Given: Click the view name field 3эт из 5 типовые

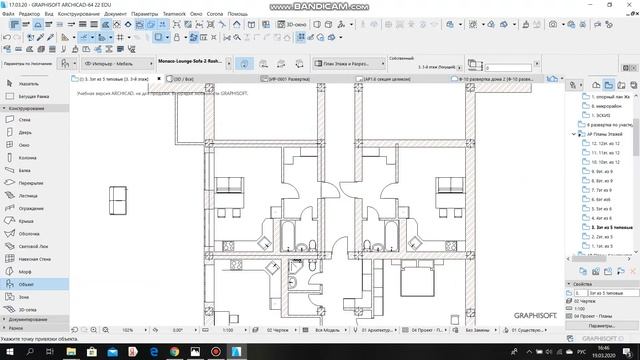Looking at the screenshot, I should click(x=613, y=293).
